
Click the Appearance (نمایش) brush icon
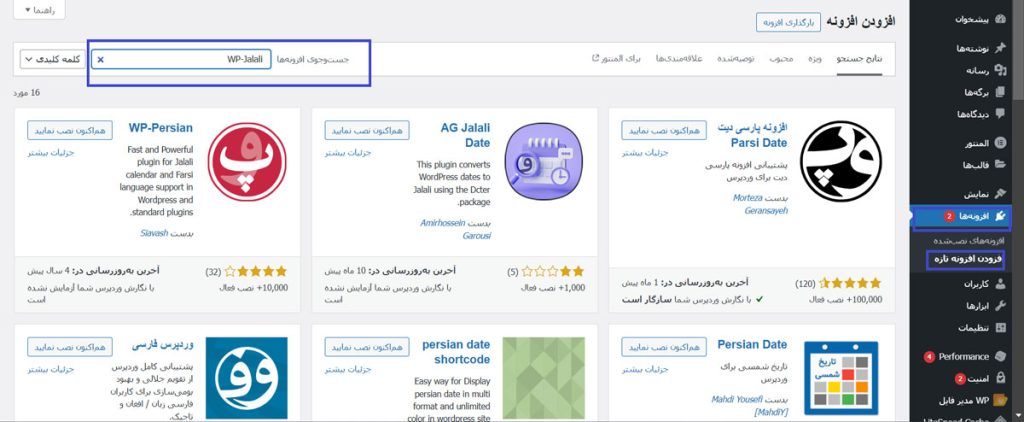[x=1000, y=194]
